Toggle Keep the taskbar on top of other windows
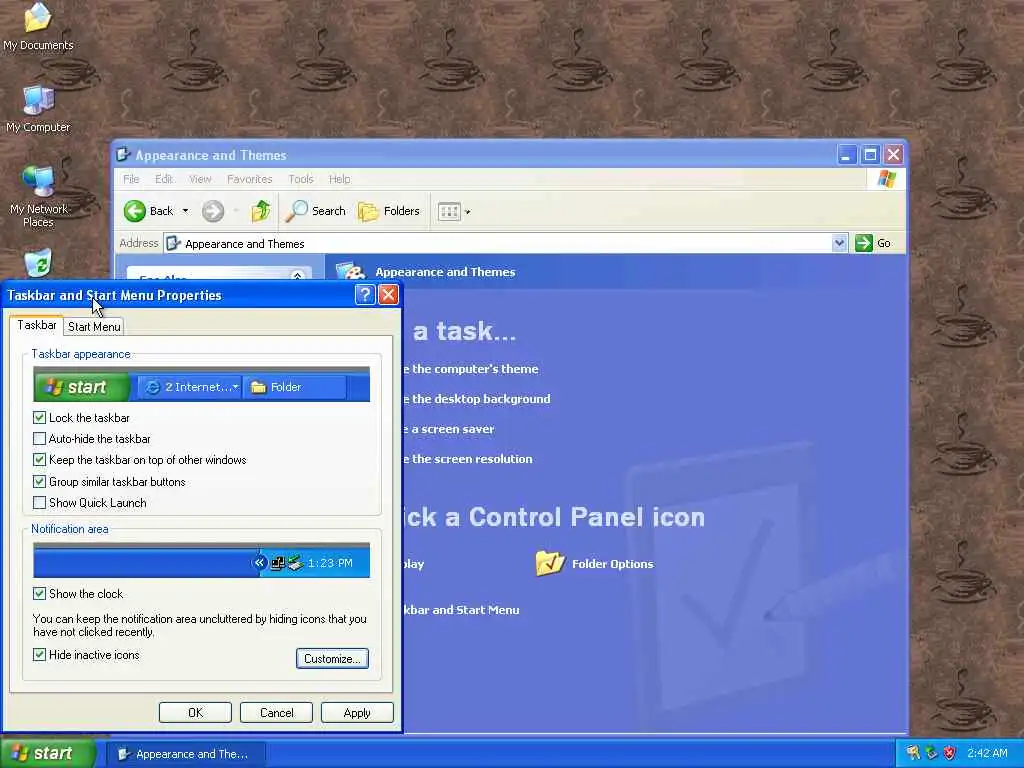Screen dimensions: 1024x768 [x=39, y=460]
